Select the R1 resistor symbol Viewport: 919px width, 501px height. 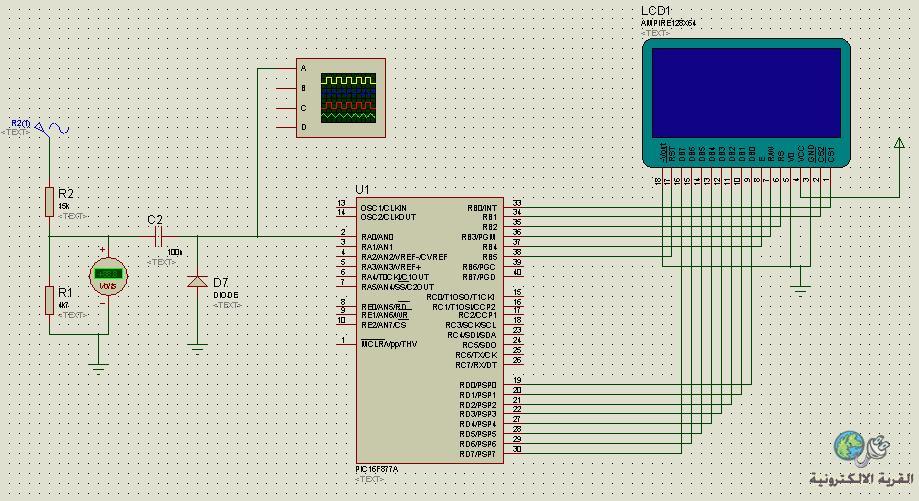(49, 300)
